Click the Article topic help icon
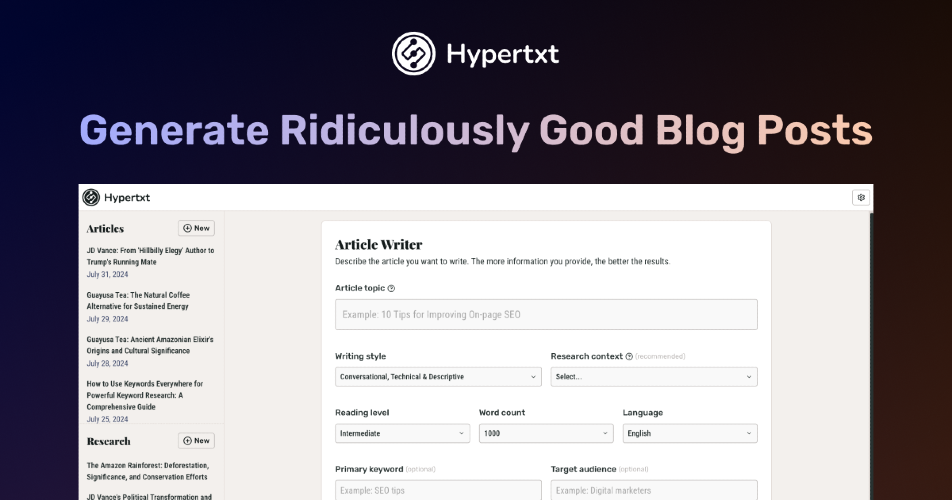Screen dimensions: 952x500 click(391, 288)
